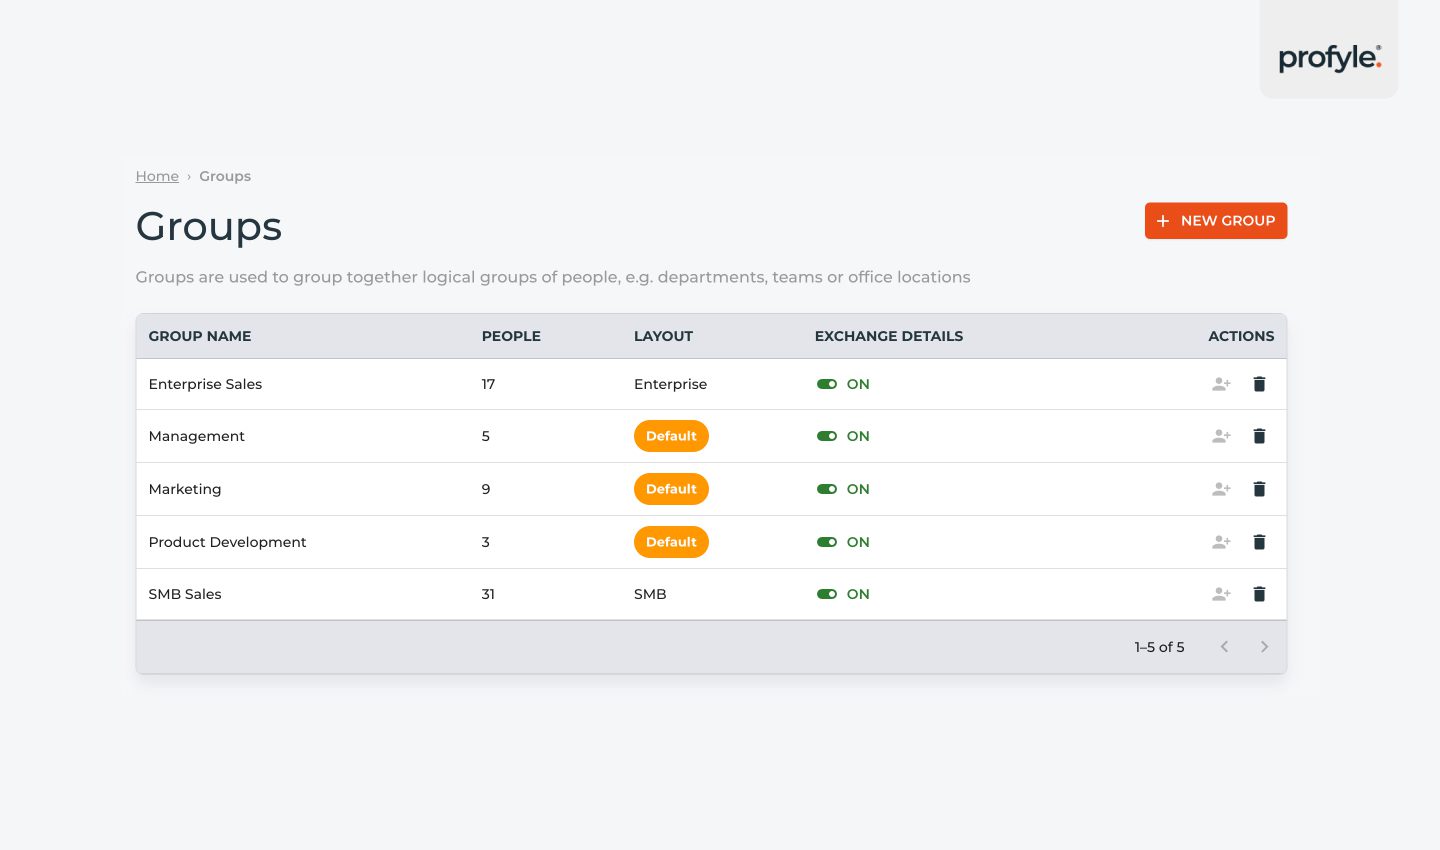Viewport: 1440px width, 850px height.
Task: Open the Management group
Action: 197,436
